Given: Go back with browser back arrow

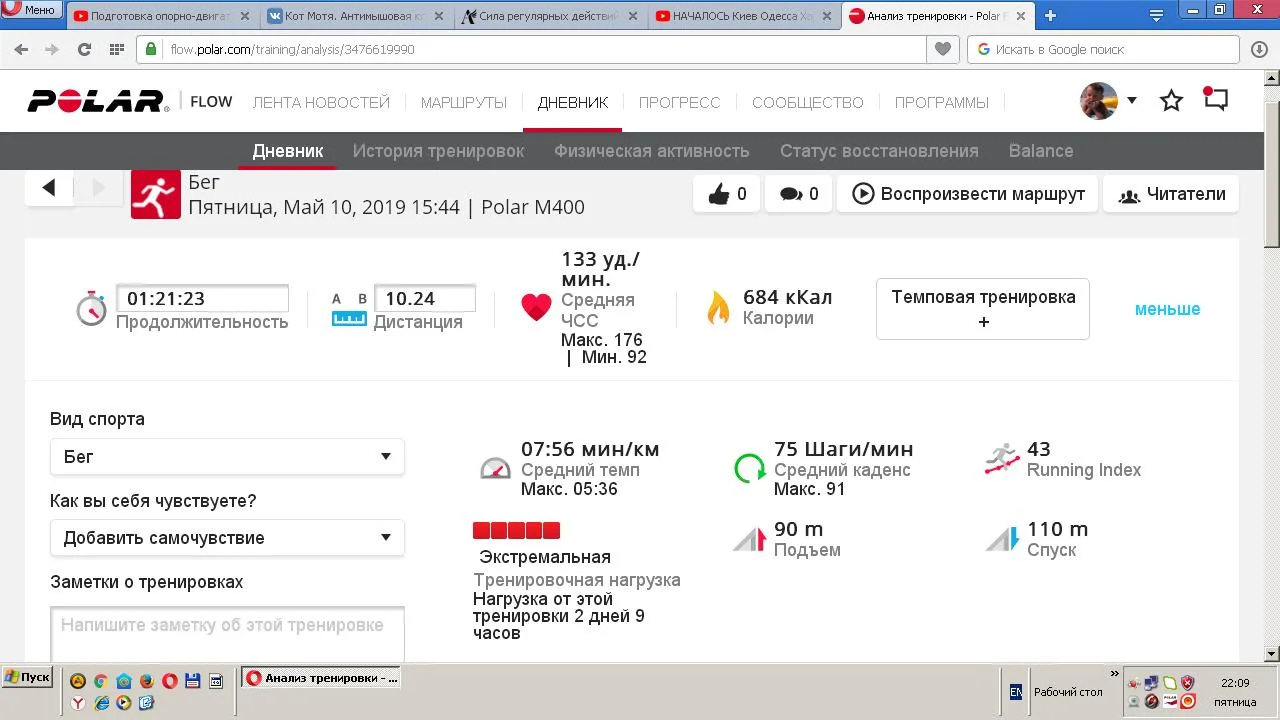Looking at the screenshot, I should pos(21,49).
